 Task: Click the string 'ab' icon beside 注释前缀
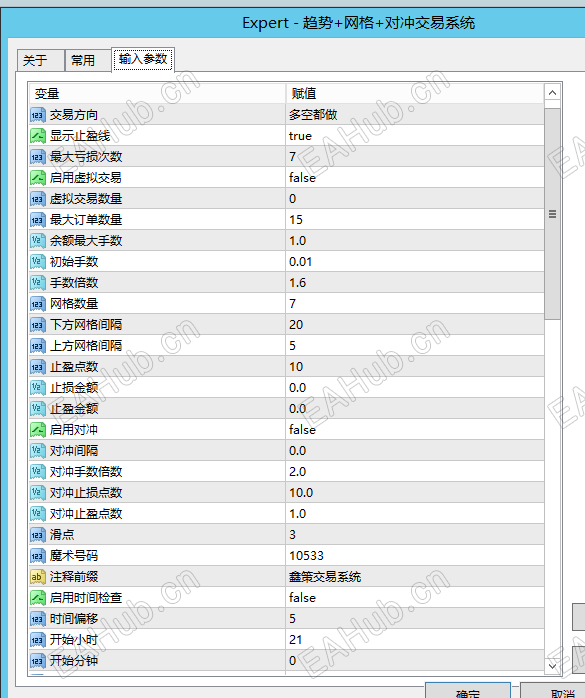(38, 577)
